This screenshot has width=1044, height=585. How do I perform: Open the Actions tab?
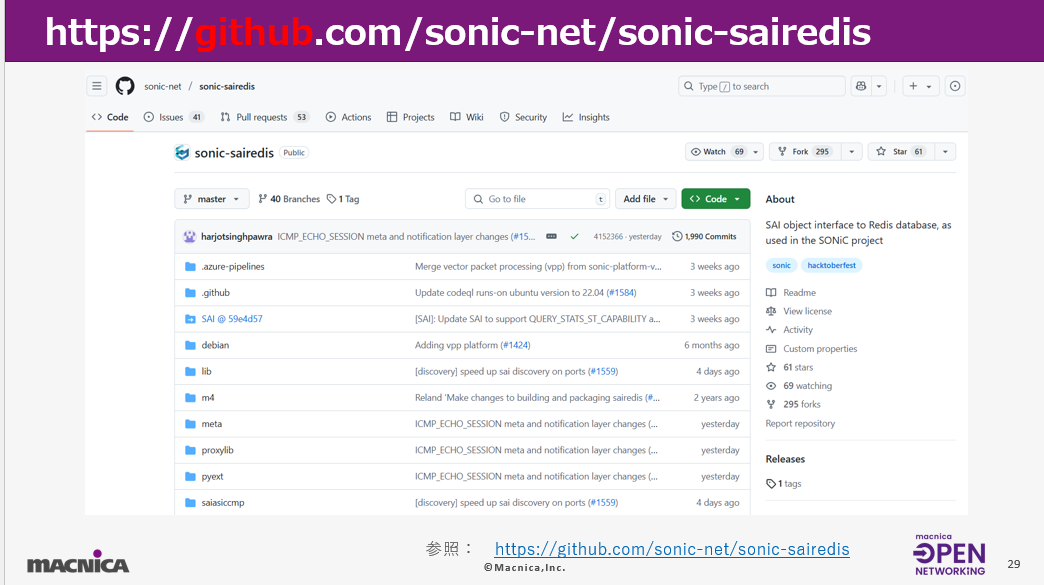[x=348, y=117]
